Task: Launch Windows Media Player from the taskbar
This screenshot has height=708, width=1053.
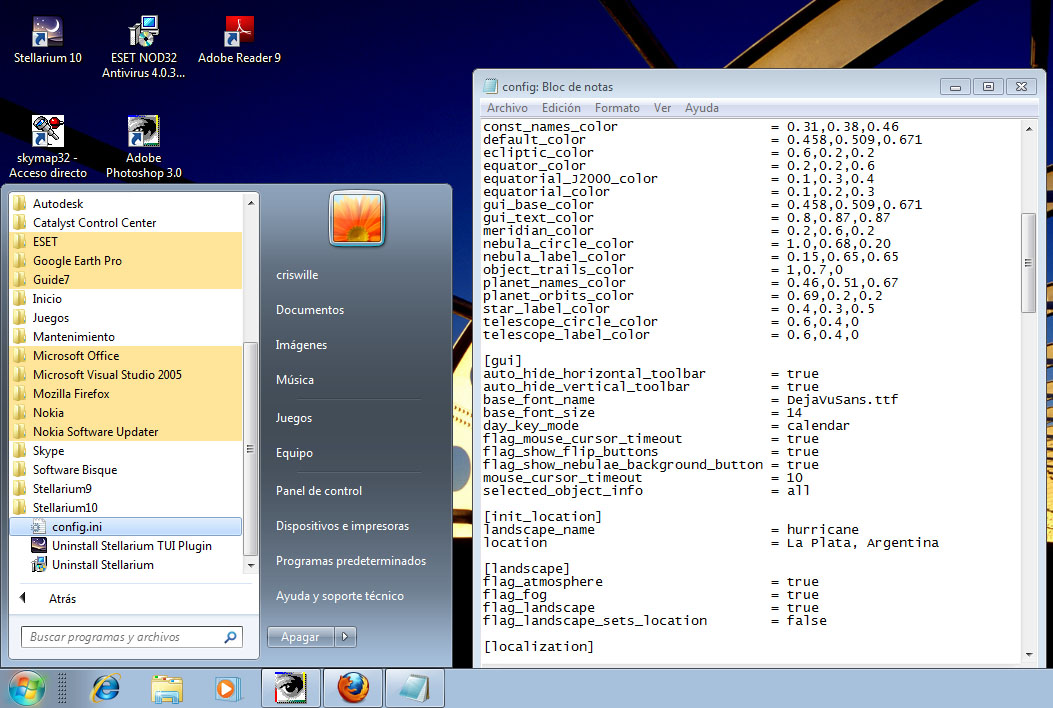Action: pyautogui.click(x=227, y=689)
